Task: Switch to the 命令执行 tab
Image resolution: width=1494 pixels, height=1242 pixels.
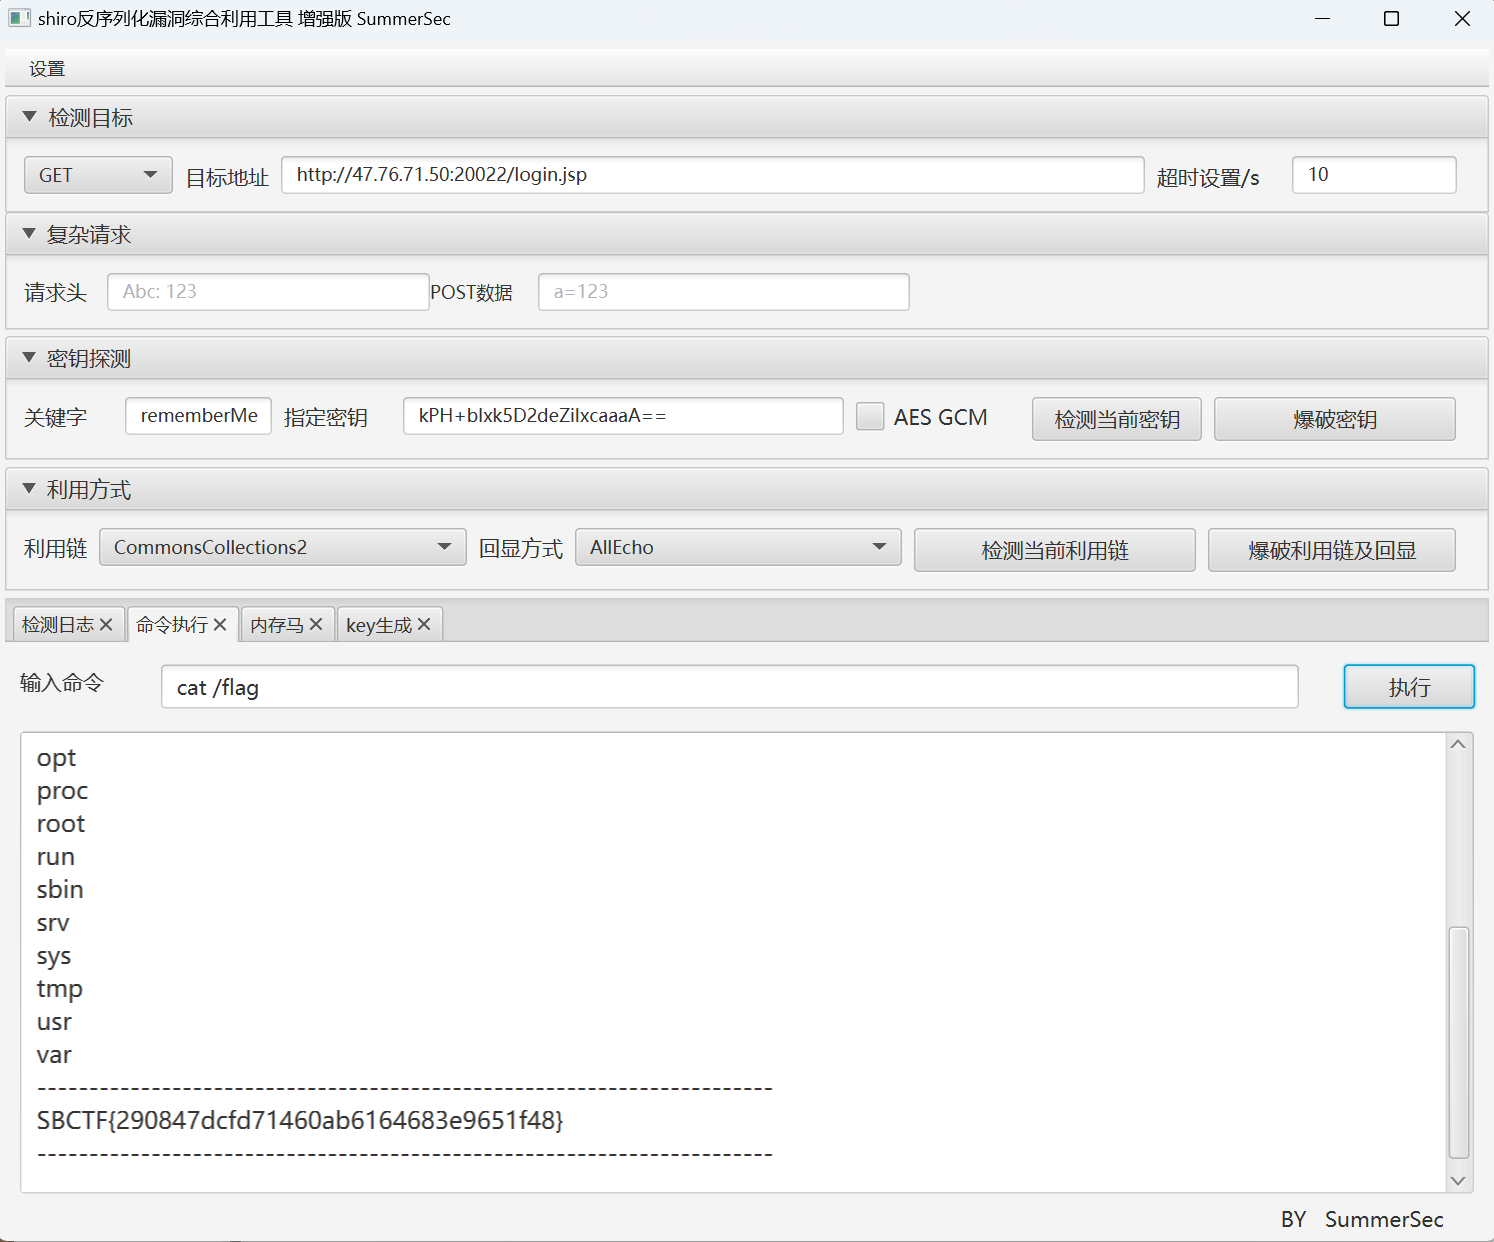Action: pyautogui.click(x=172, y=625)
